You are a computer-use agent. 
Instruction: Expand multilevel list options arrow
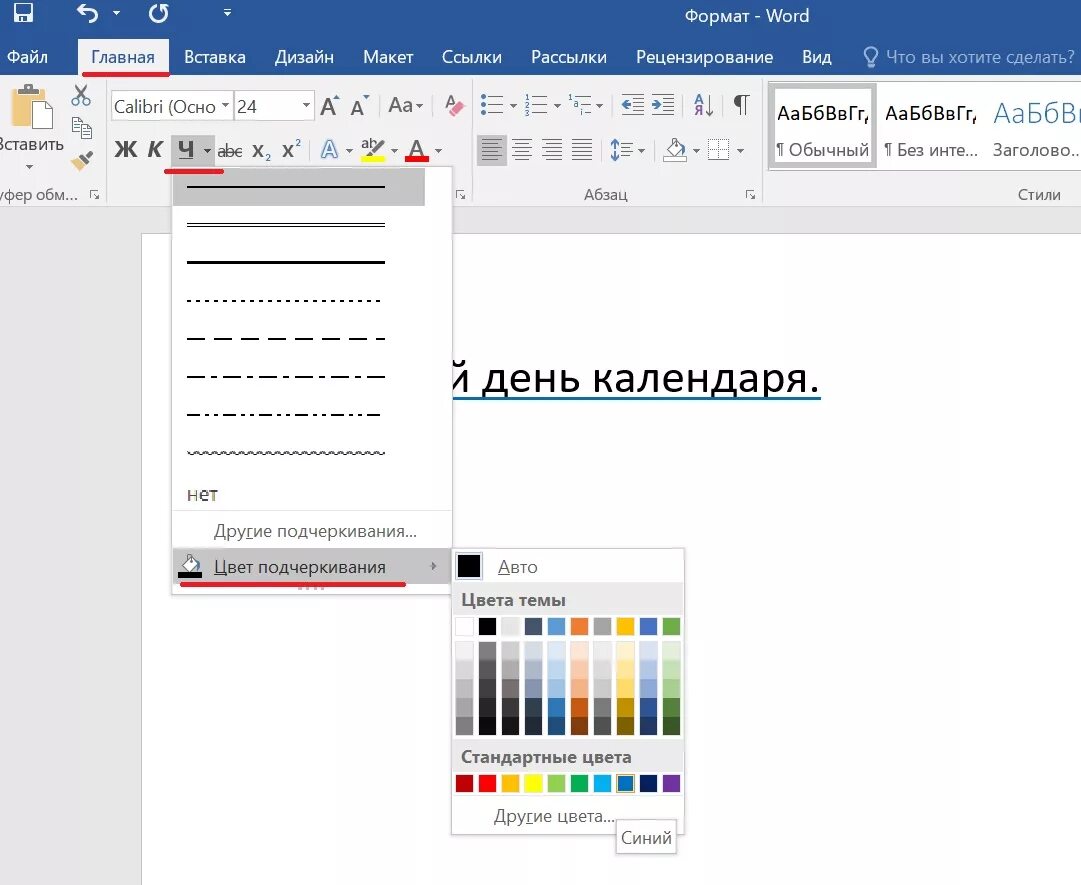tap(599, 106)
